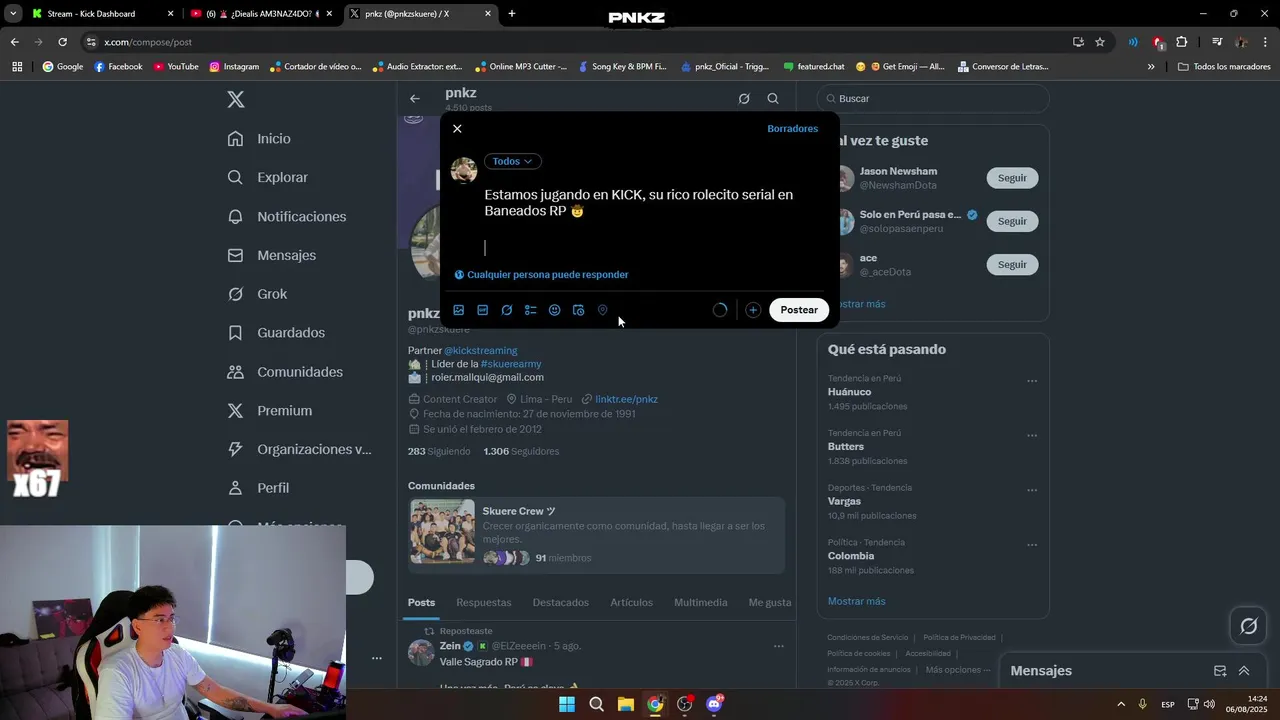Open new browser tab
The image size is (1280, 720).
point(512,14)
